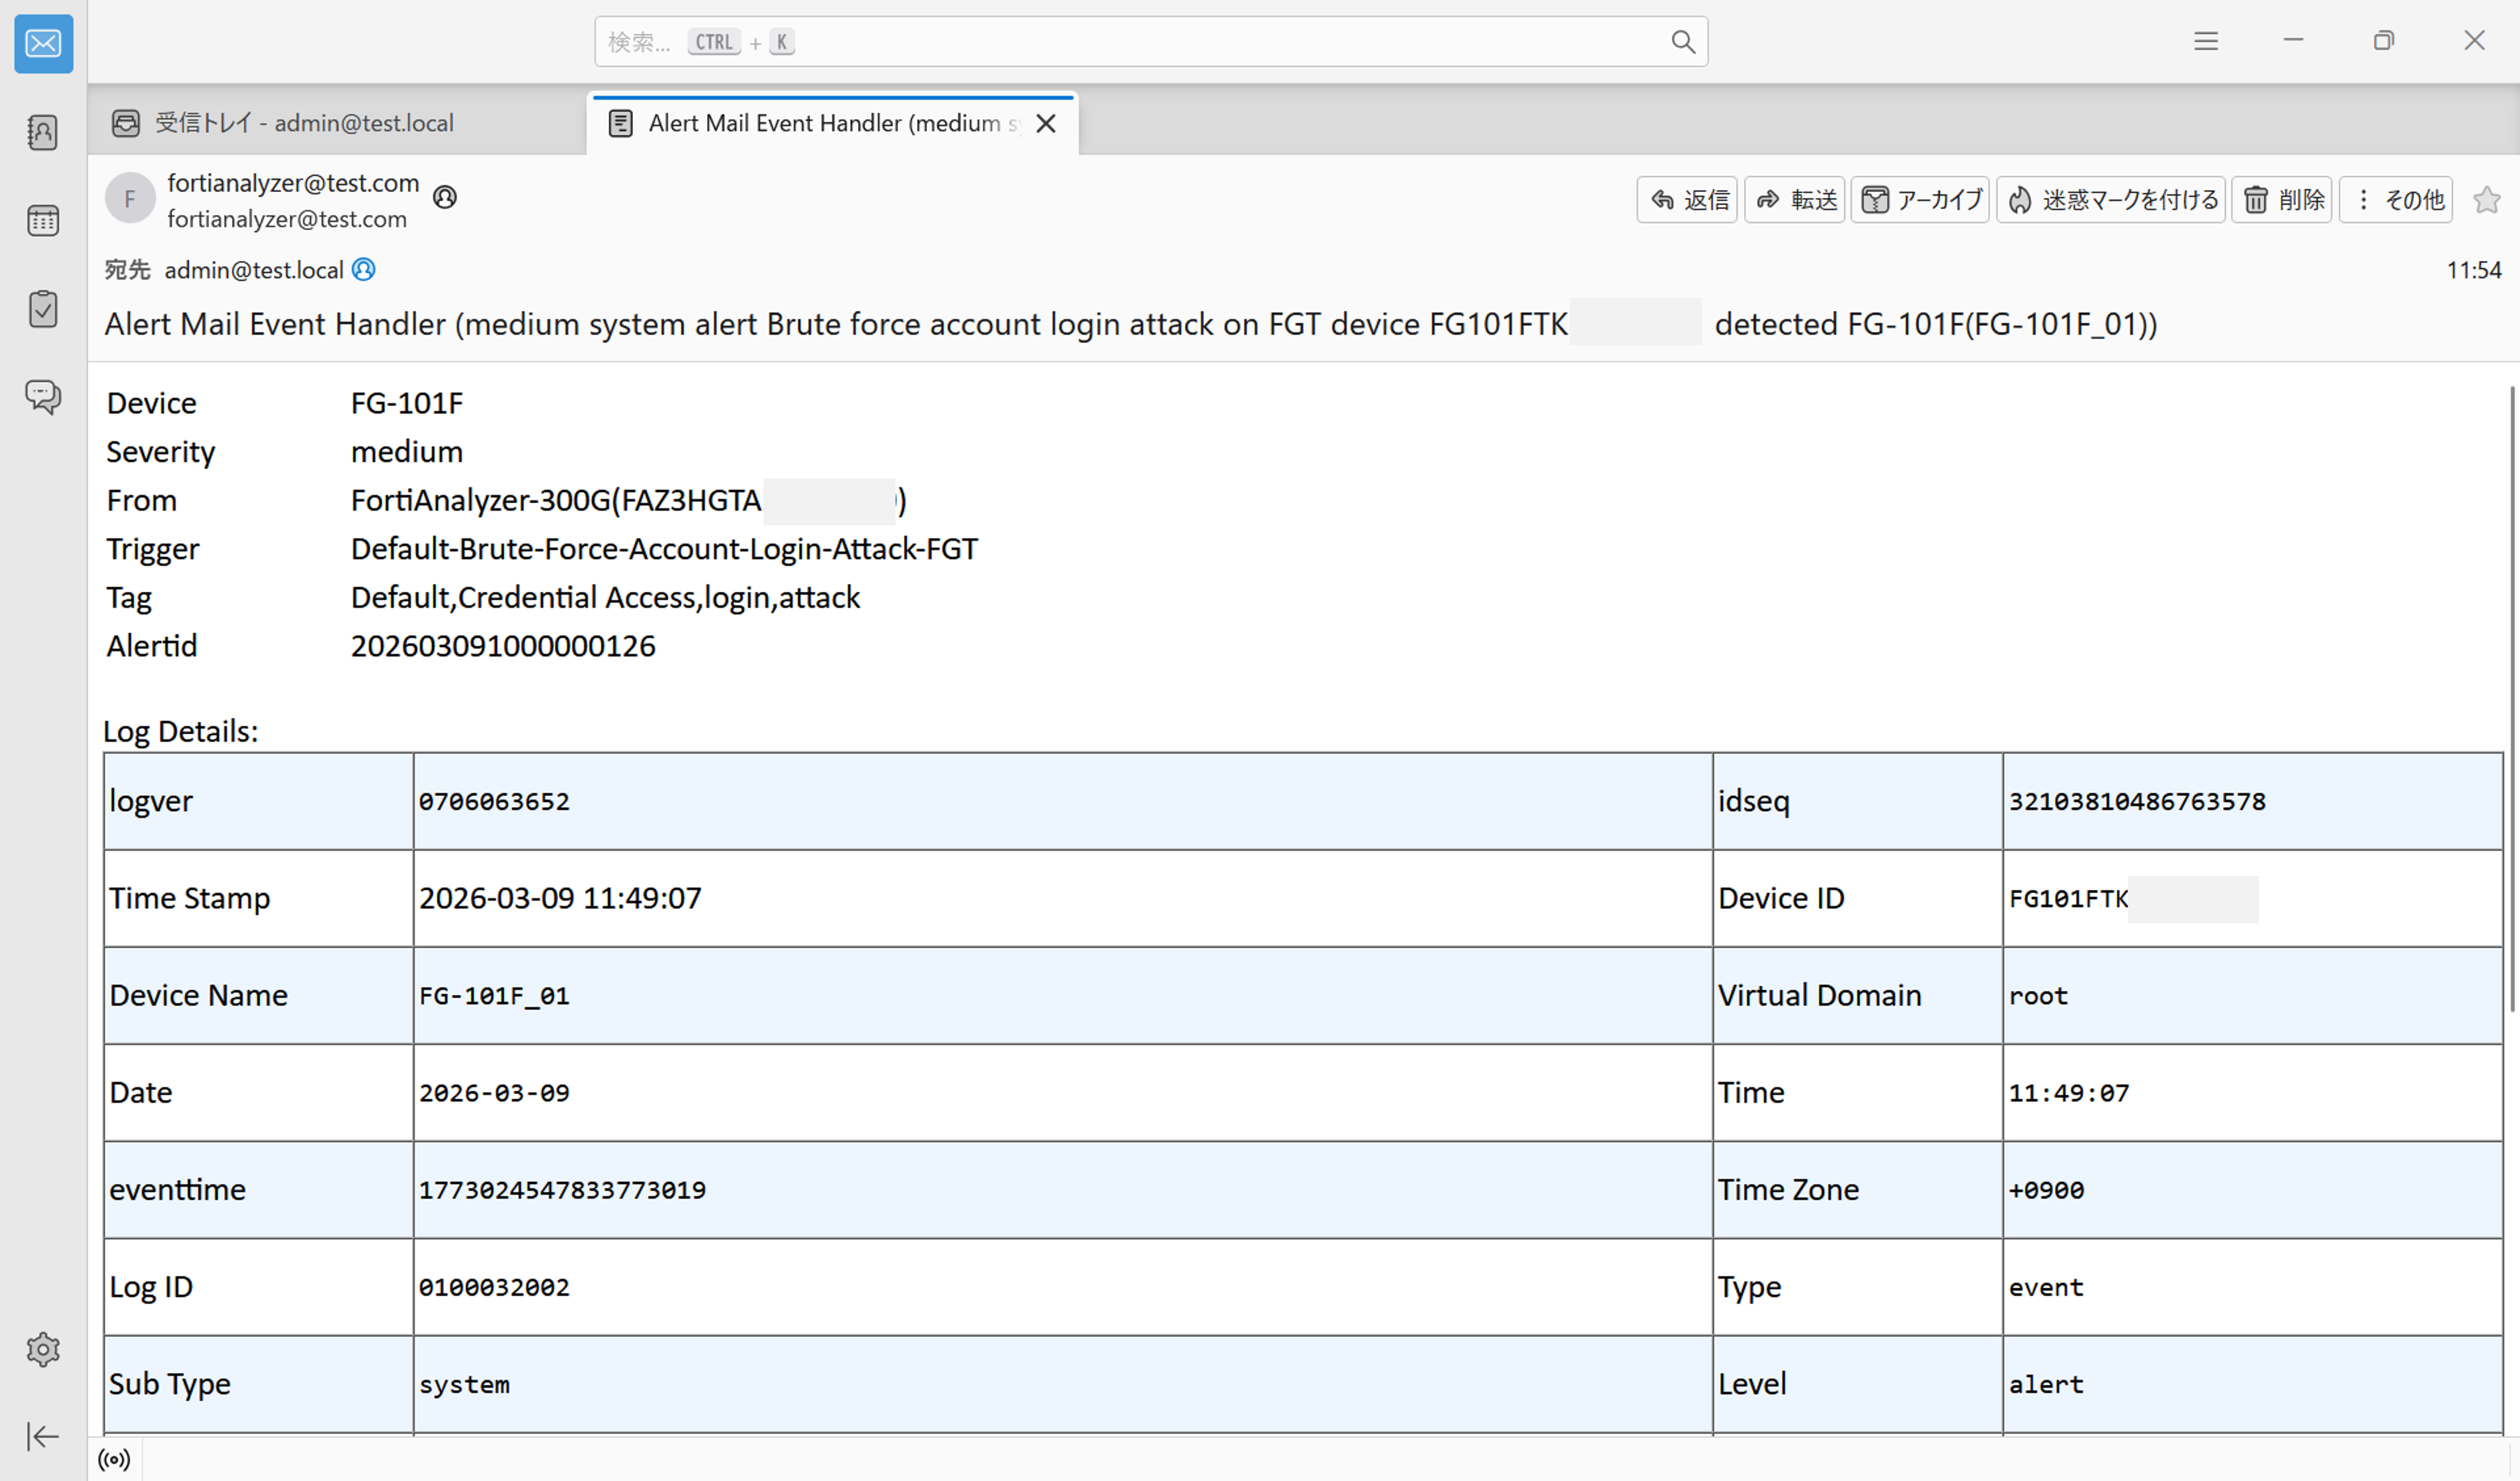Click the 削除 delete button

(x=2282, y=200)
